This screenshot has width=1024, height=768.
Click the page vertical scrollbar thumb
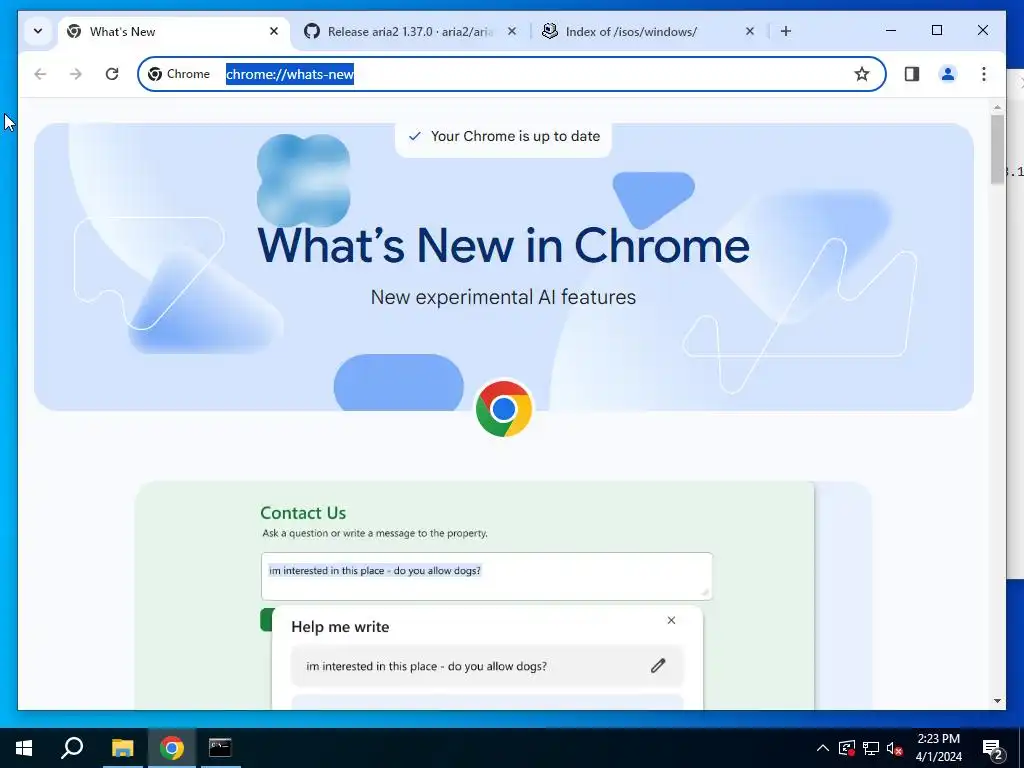pyautogui.click(x=997, y=149)
